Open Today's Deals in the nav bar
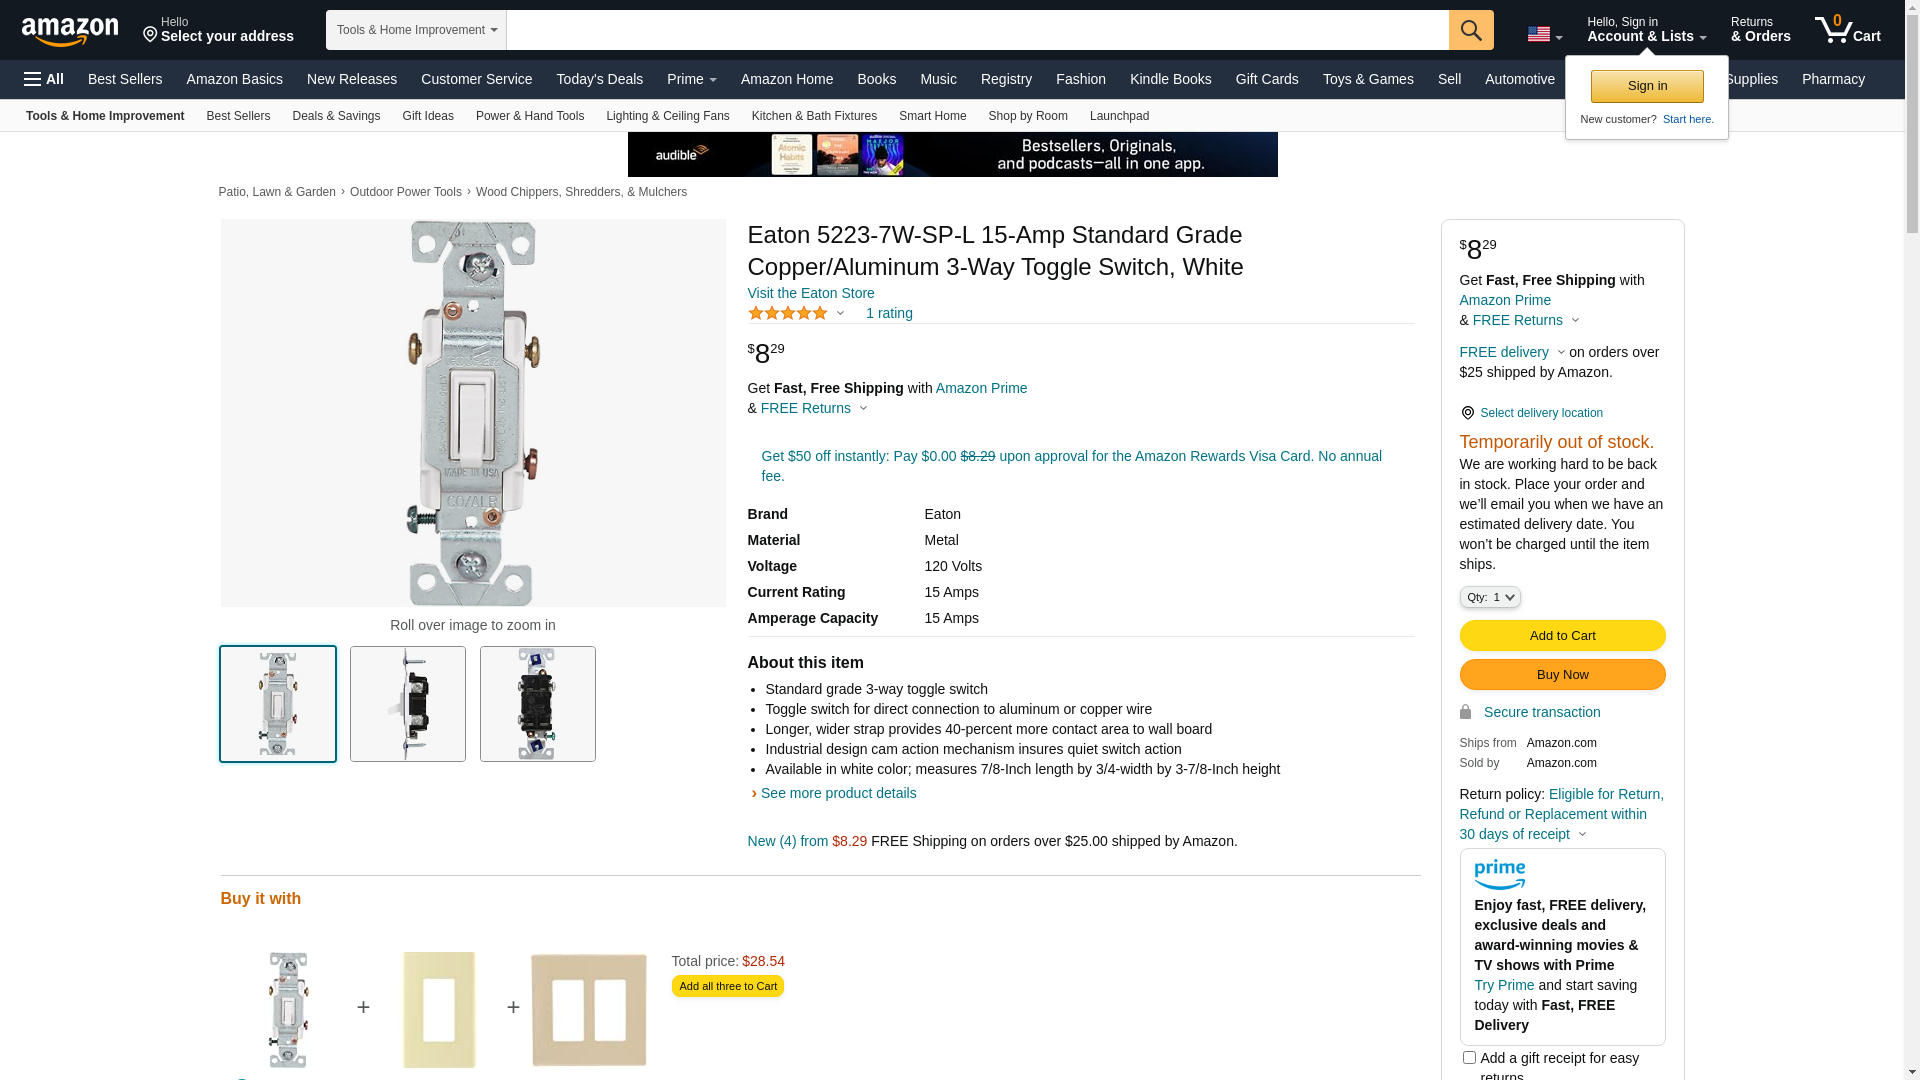This screenshot has width=1920, height=1080. point(599,79)
